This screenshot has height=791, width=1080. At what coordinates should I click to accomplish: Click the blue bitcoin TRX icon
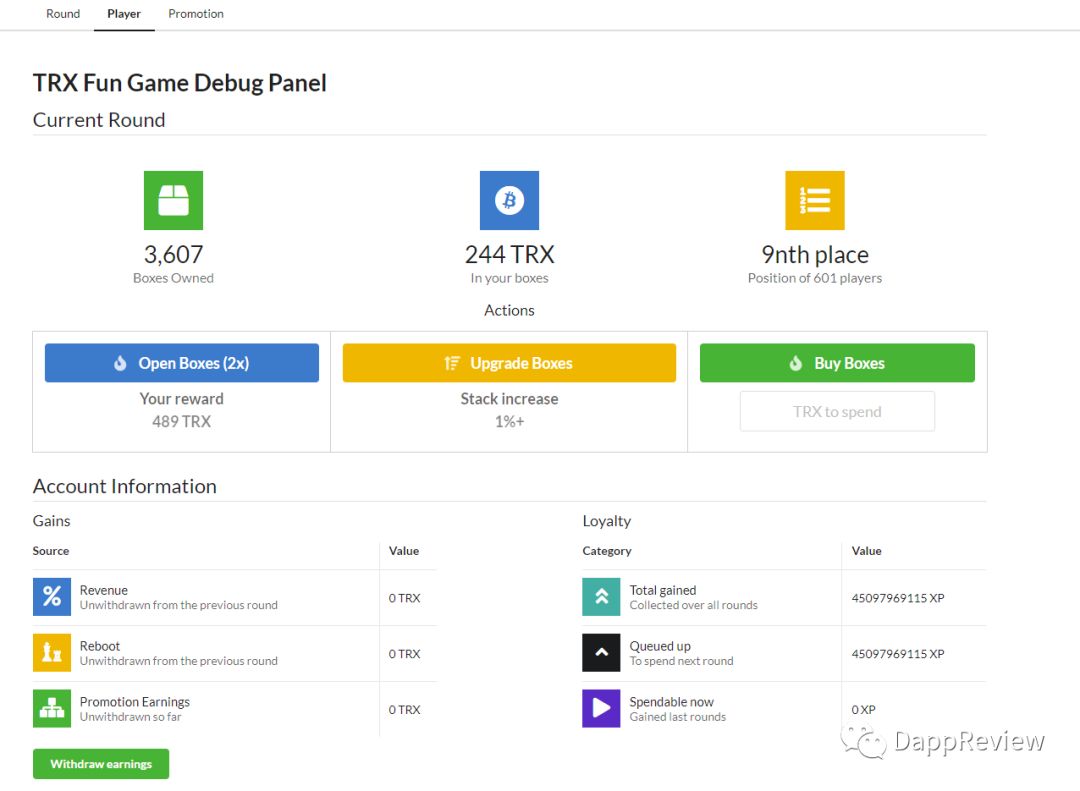[509, 201]
